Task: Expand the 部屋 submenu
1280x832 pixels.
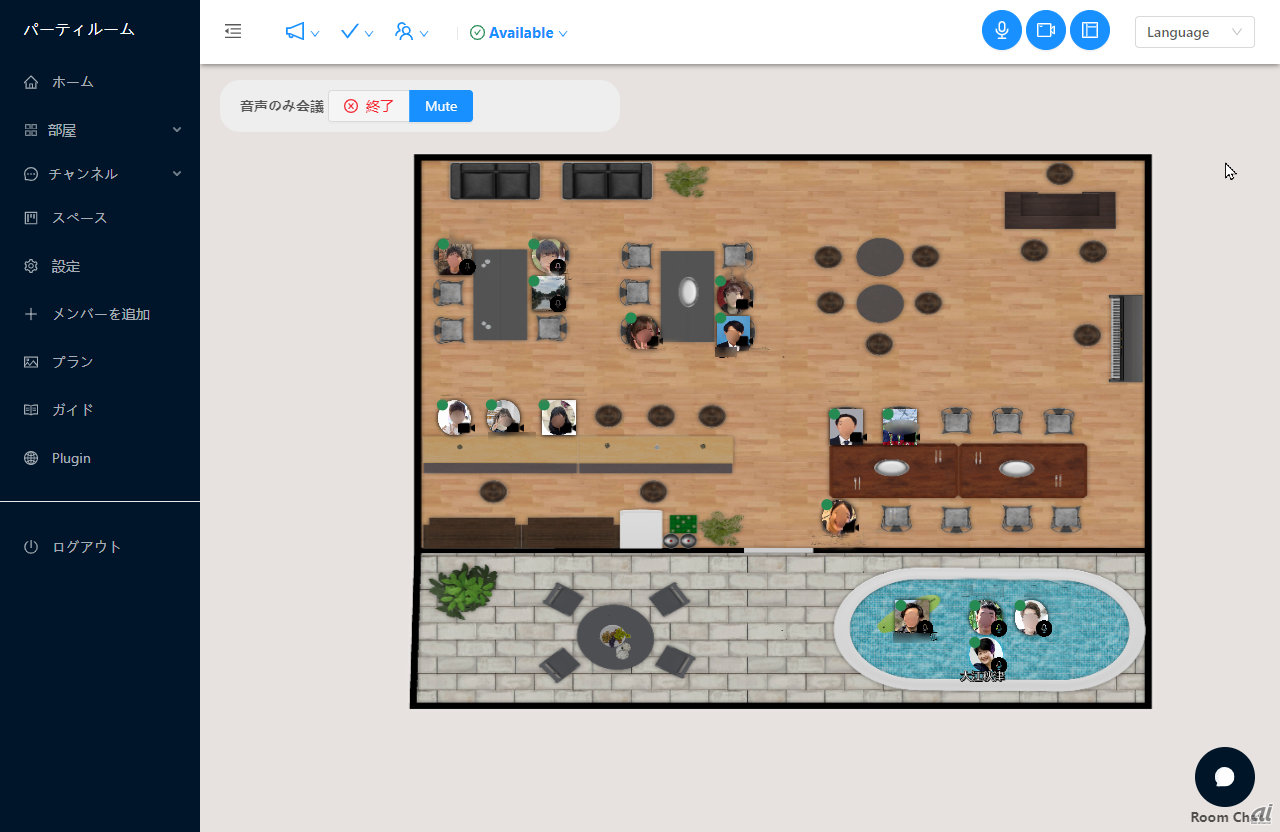Action: (100, 130)
